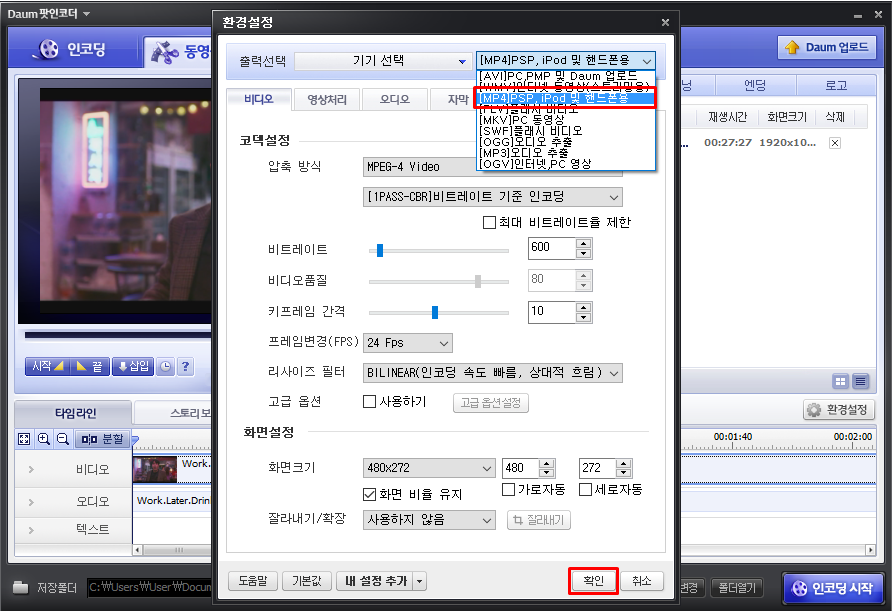
Task: Collapse the output format combo box arrow
Action: coord(647,61)
